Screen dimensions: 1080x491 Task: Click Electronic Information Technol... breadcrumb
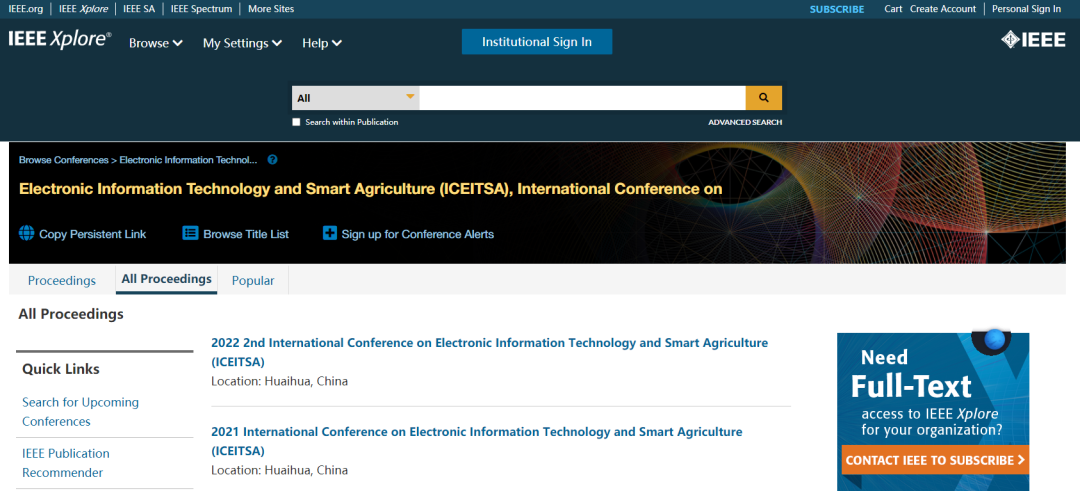point(188,160)
